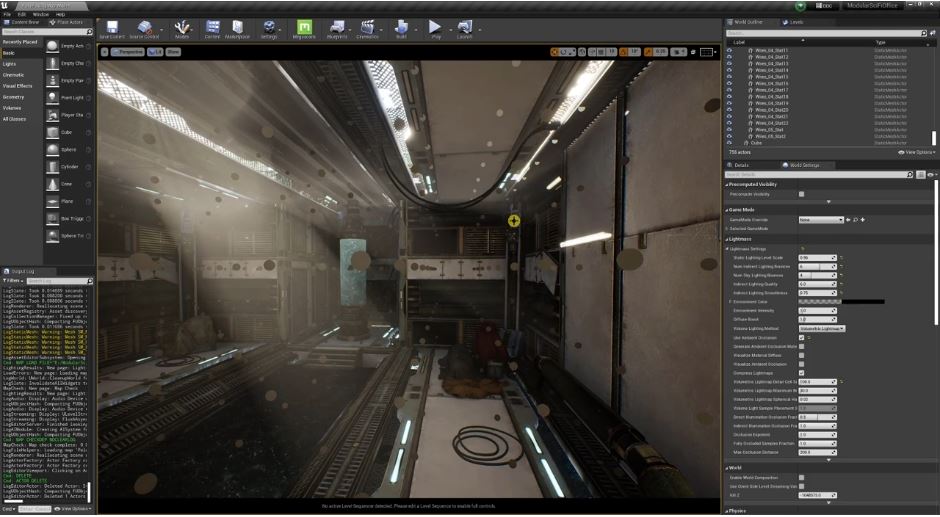Click the Cinematics toolbar icon

click(367, 28)
